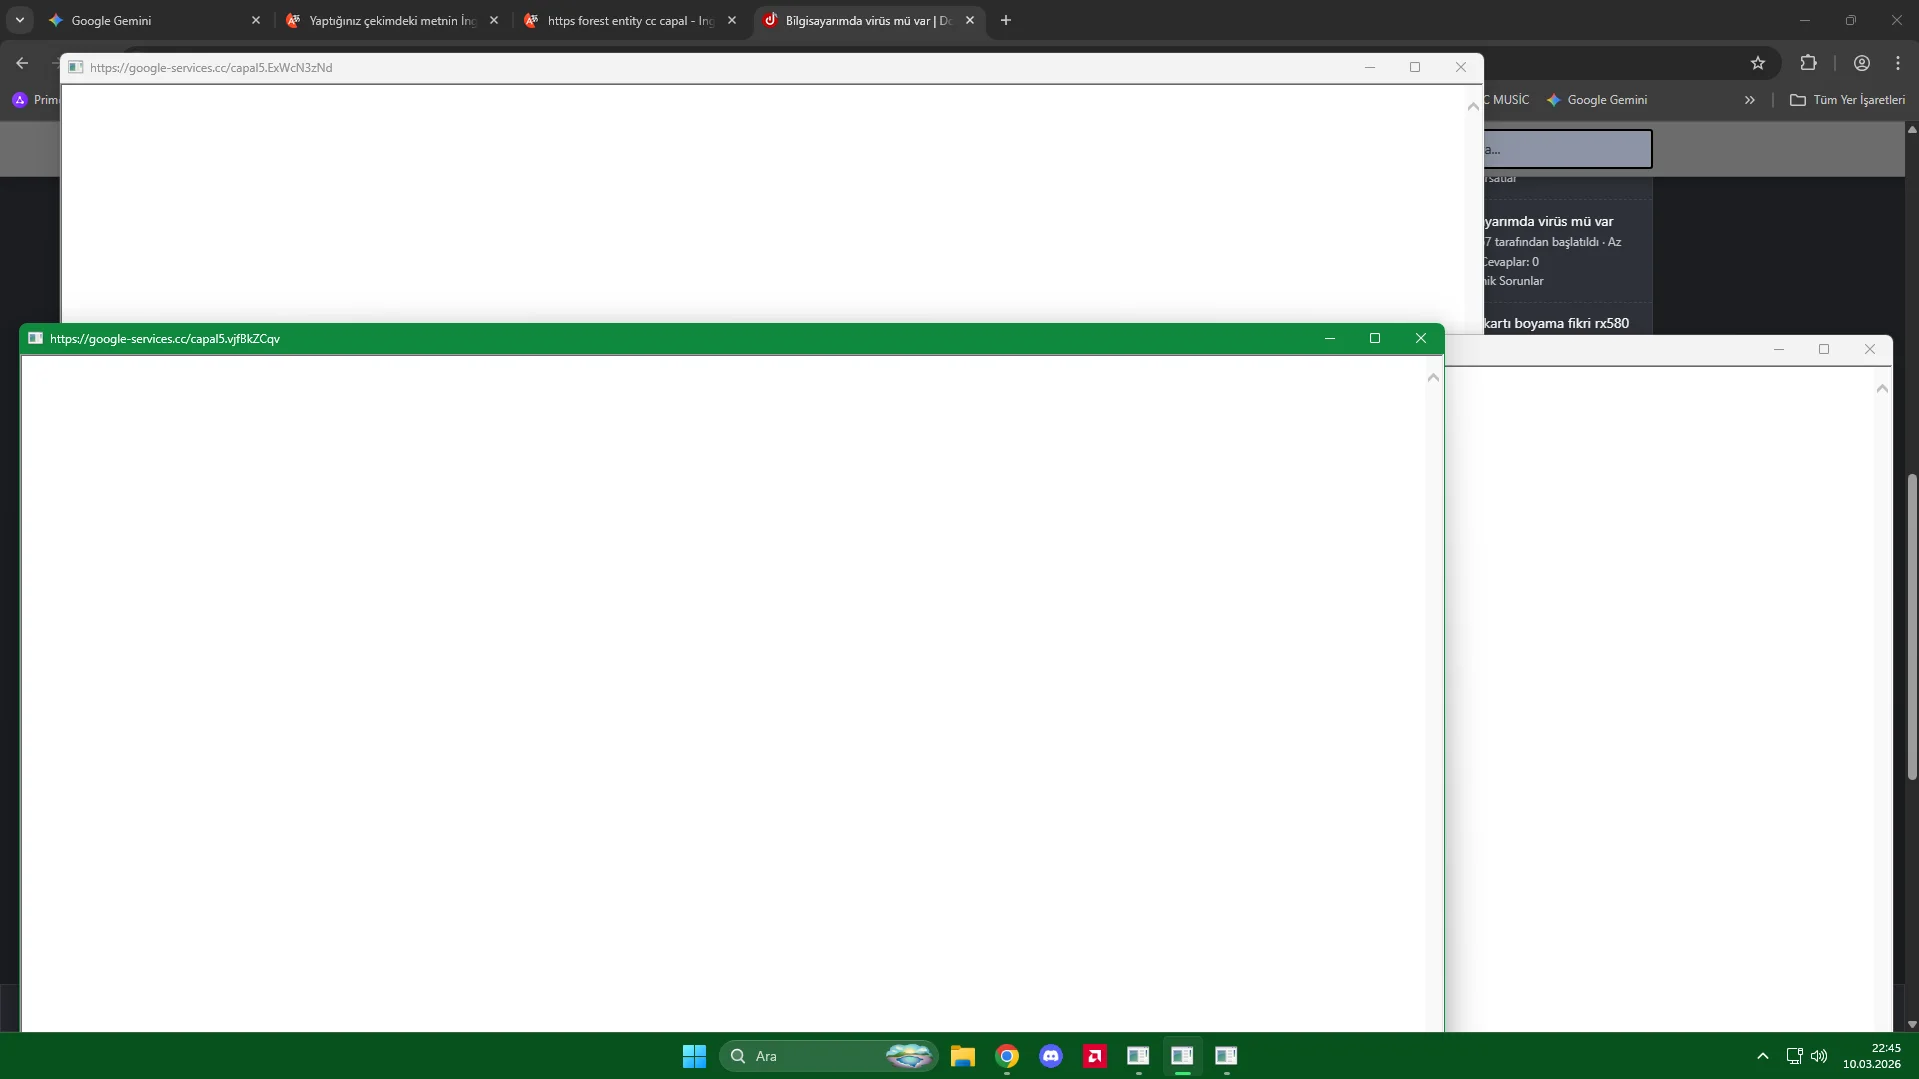Open the Chrome extensions puzzle icon

pyautogui.click(x=1808, y=63)
